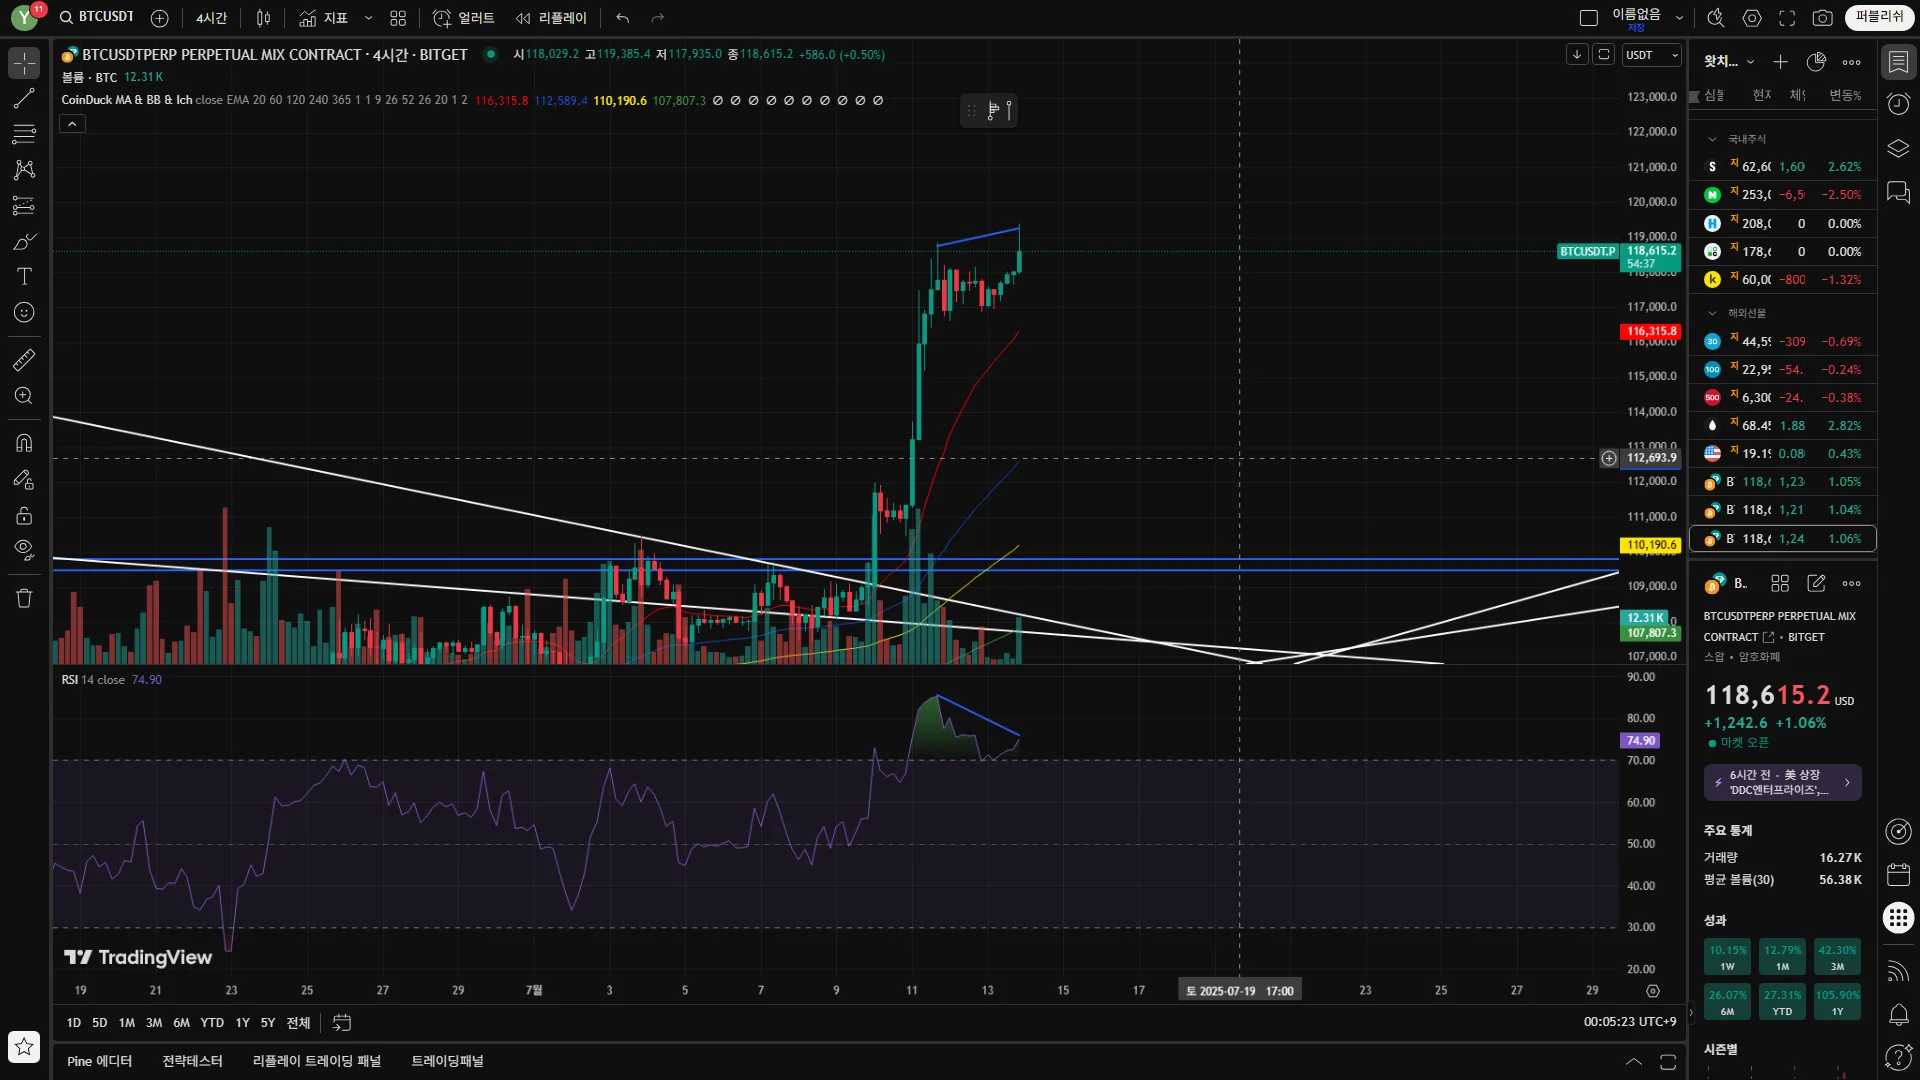Toggle magnet mode on drawing toolbar
Viewport: 1920px width, 1080px height.
pos(24,443)
